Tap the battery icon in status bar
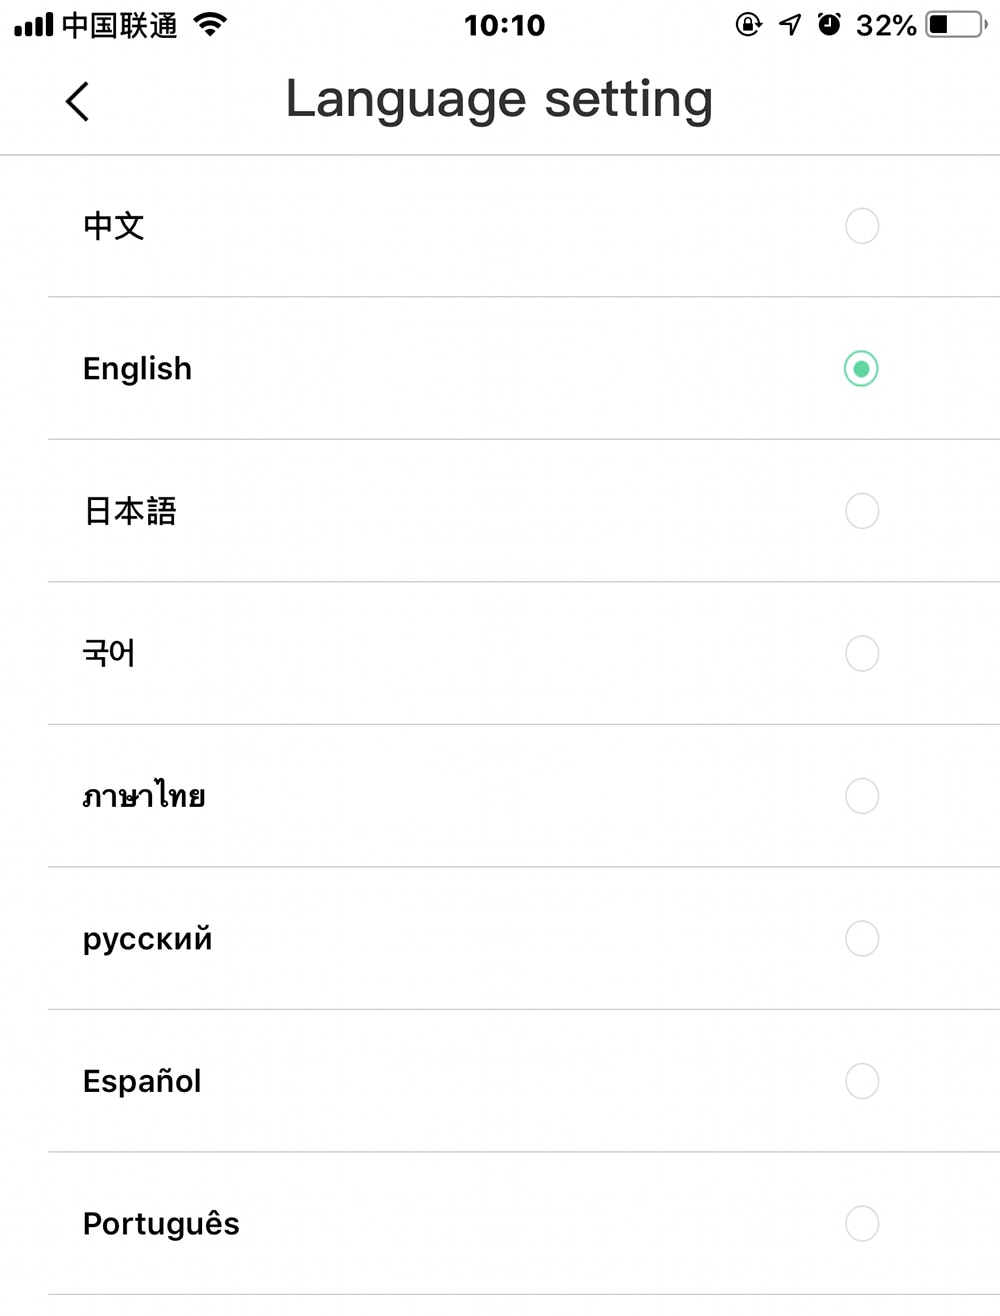The width and height of the screenshot is (1000, 1316). [x=957, y=24]
